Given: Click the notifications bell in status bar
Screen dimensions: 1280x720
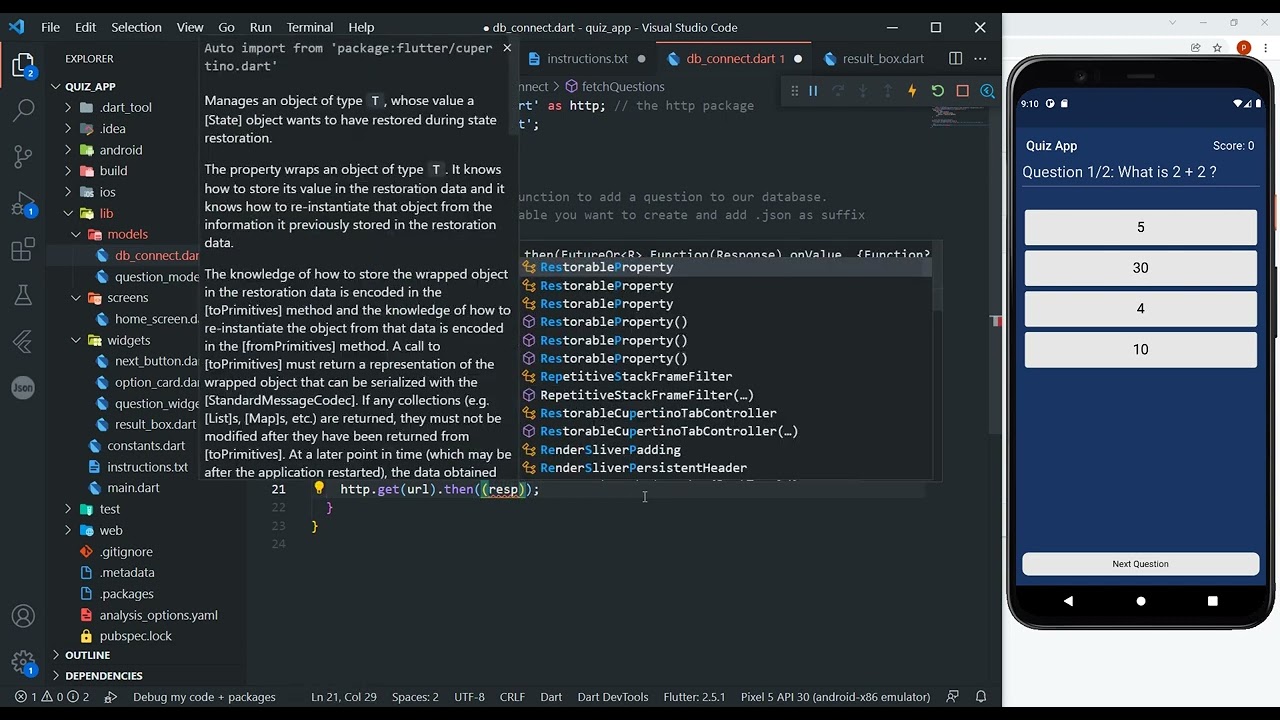Looking at the screenshot, I should click(x=981, y=697).
